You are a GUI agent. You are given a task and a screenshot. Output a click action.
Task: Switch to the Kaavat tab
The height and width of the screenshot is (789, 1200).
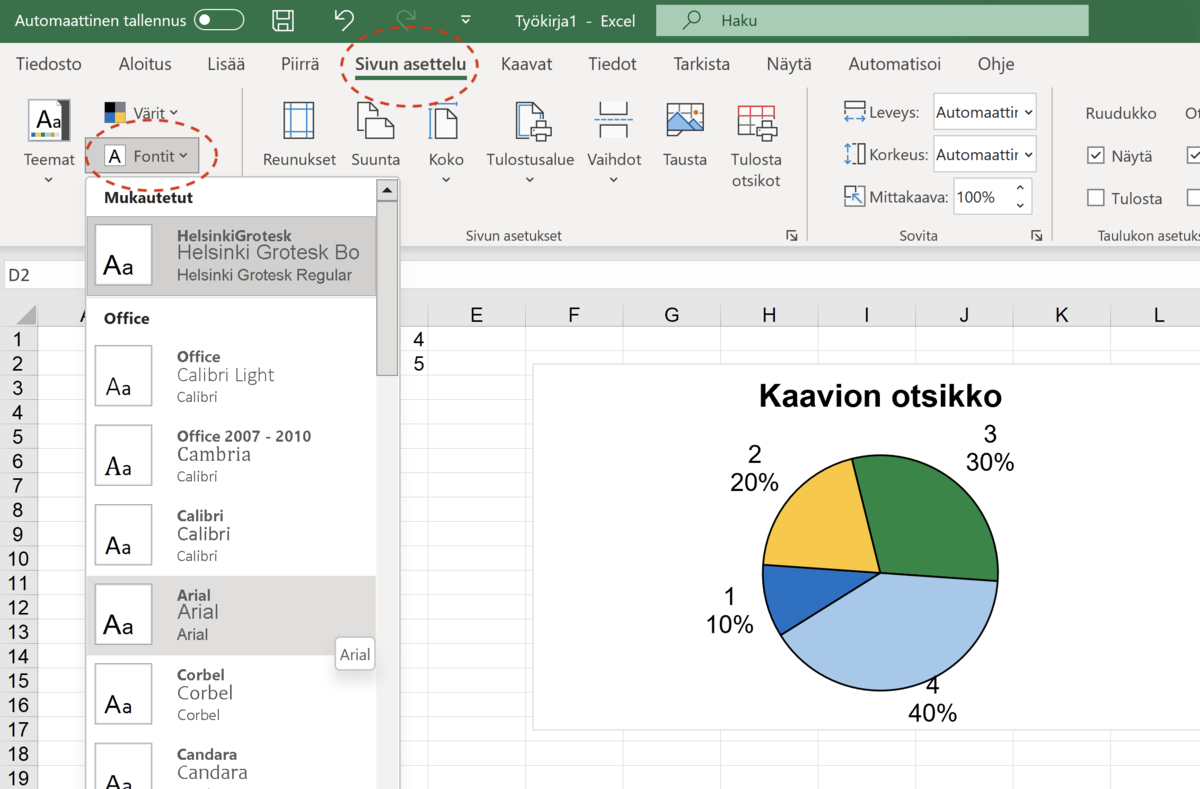(x=526, y=64)
